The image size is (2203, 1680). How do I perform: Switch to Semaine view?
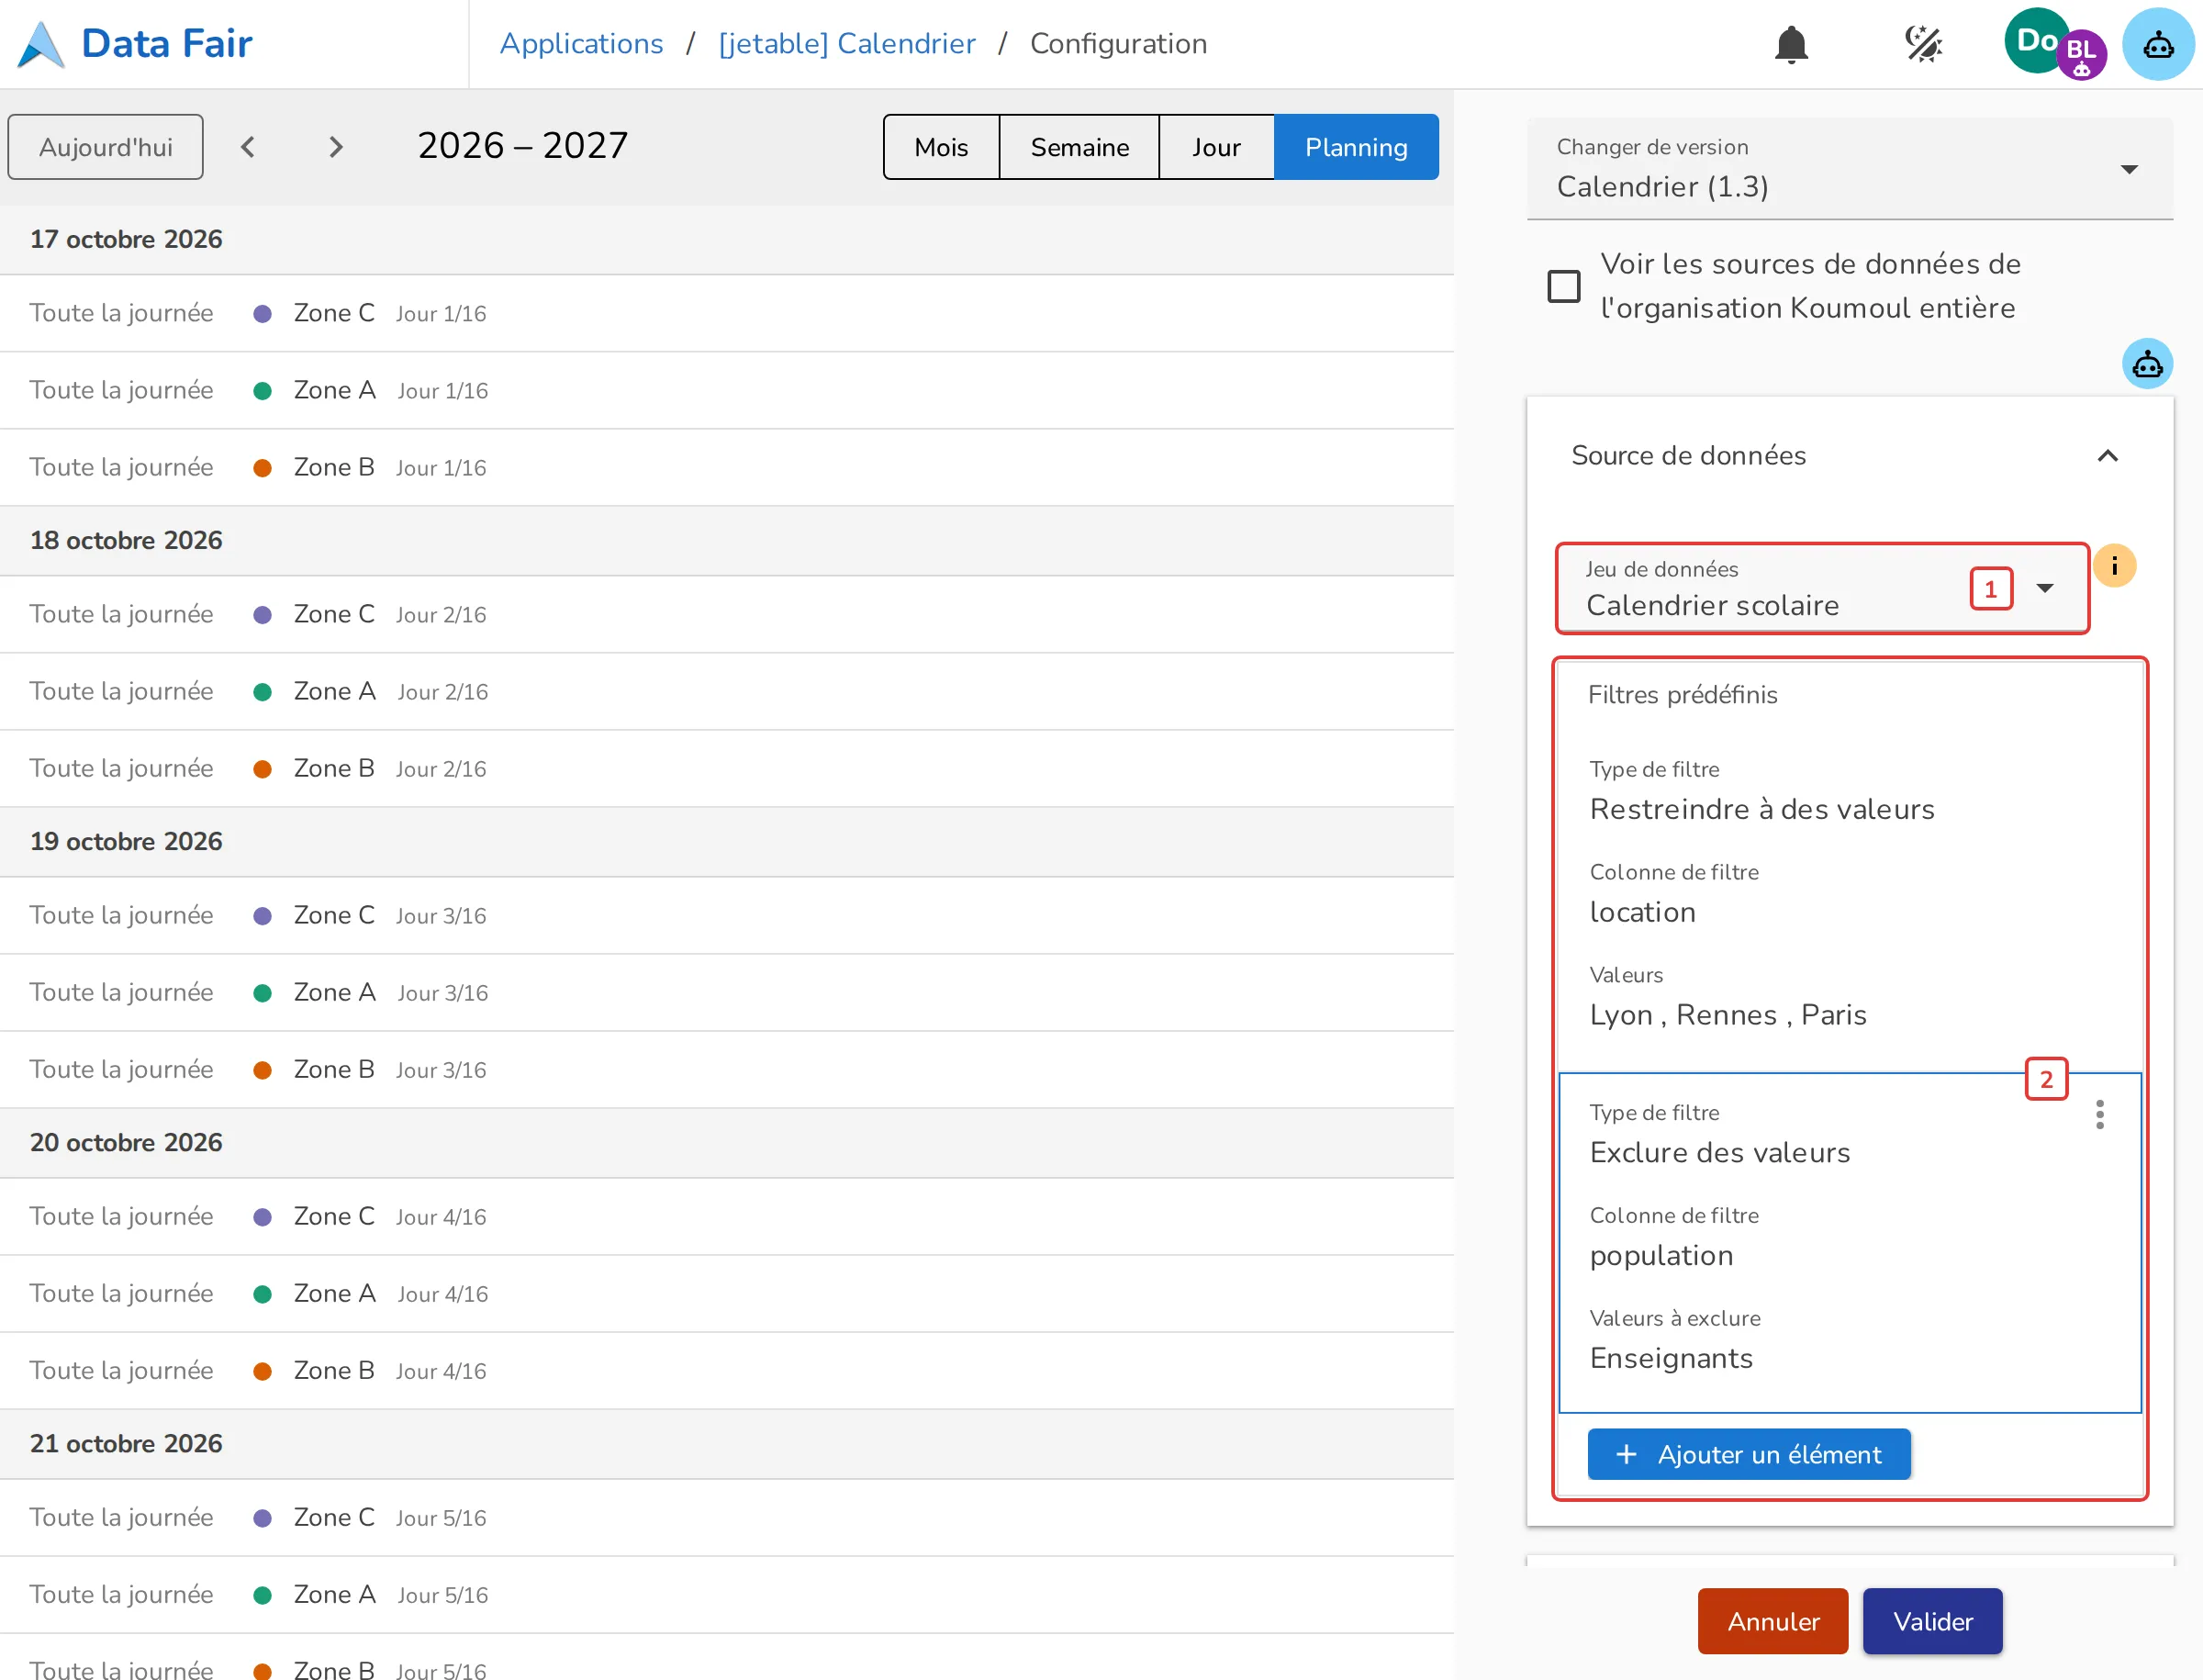click(x=1079, y=147)
